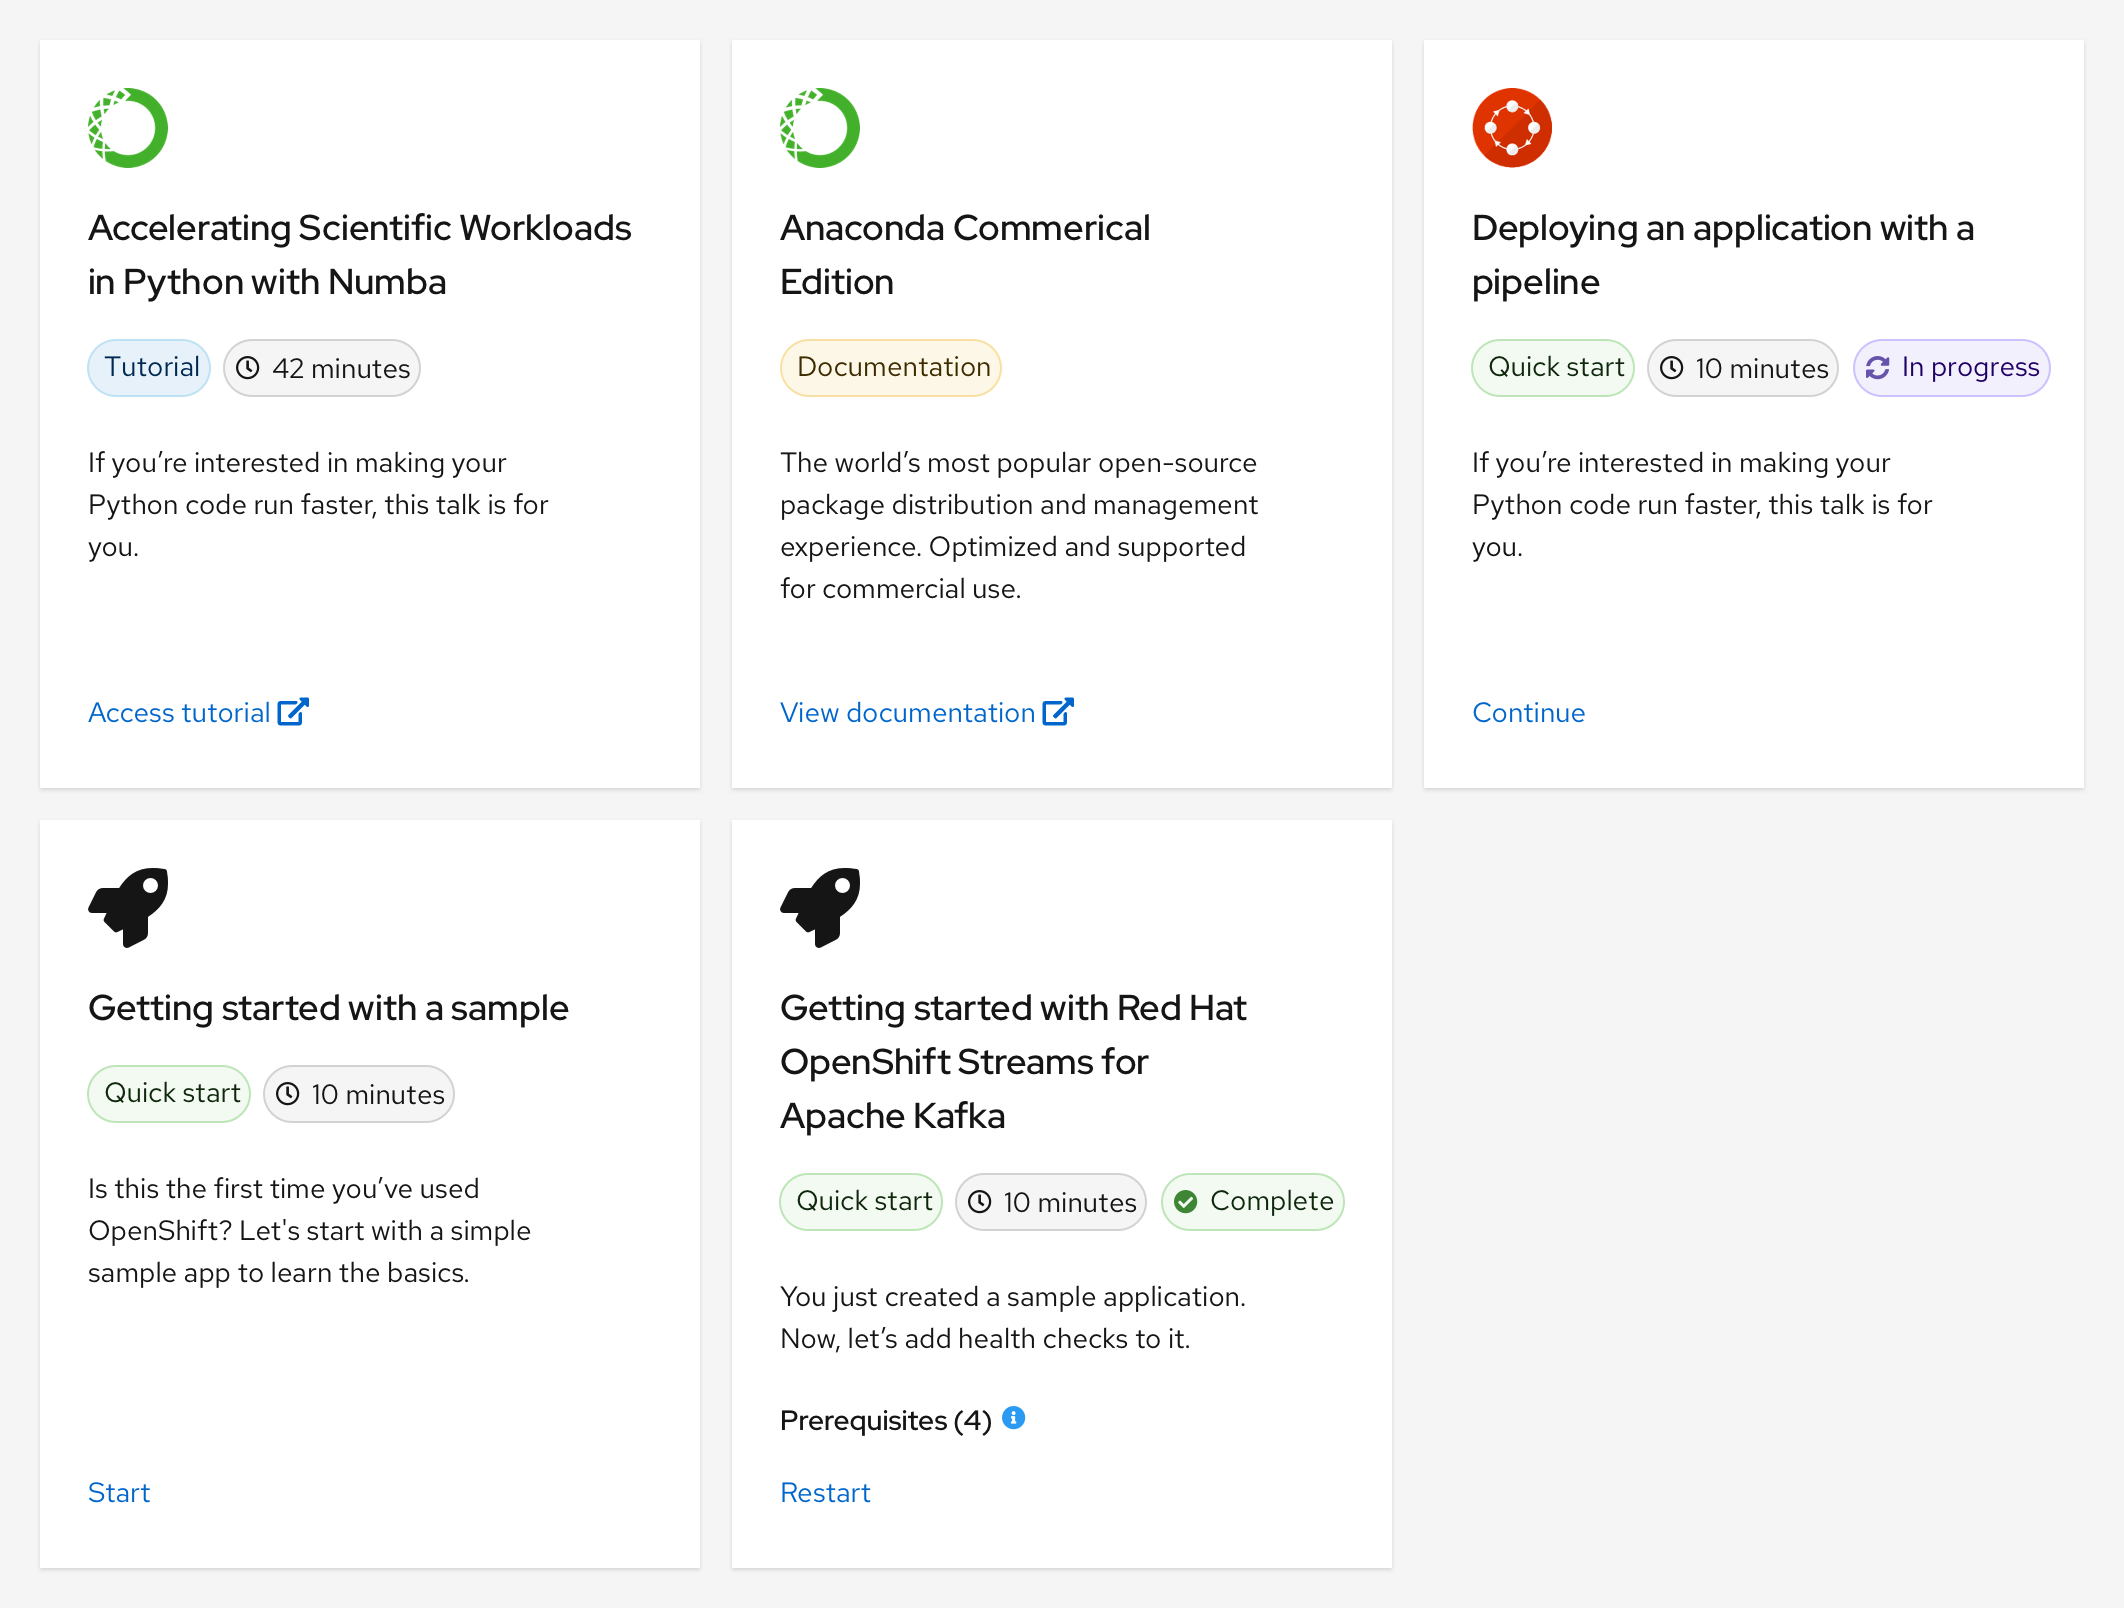Open Deploying an application with a pipeline title
The image size is (2124, 1608).
[x=1723, y=255]
